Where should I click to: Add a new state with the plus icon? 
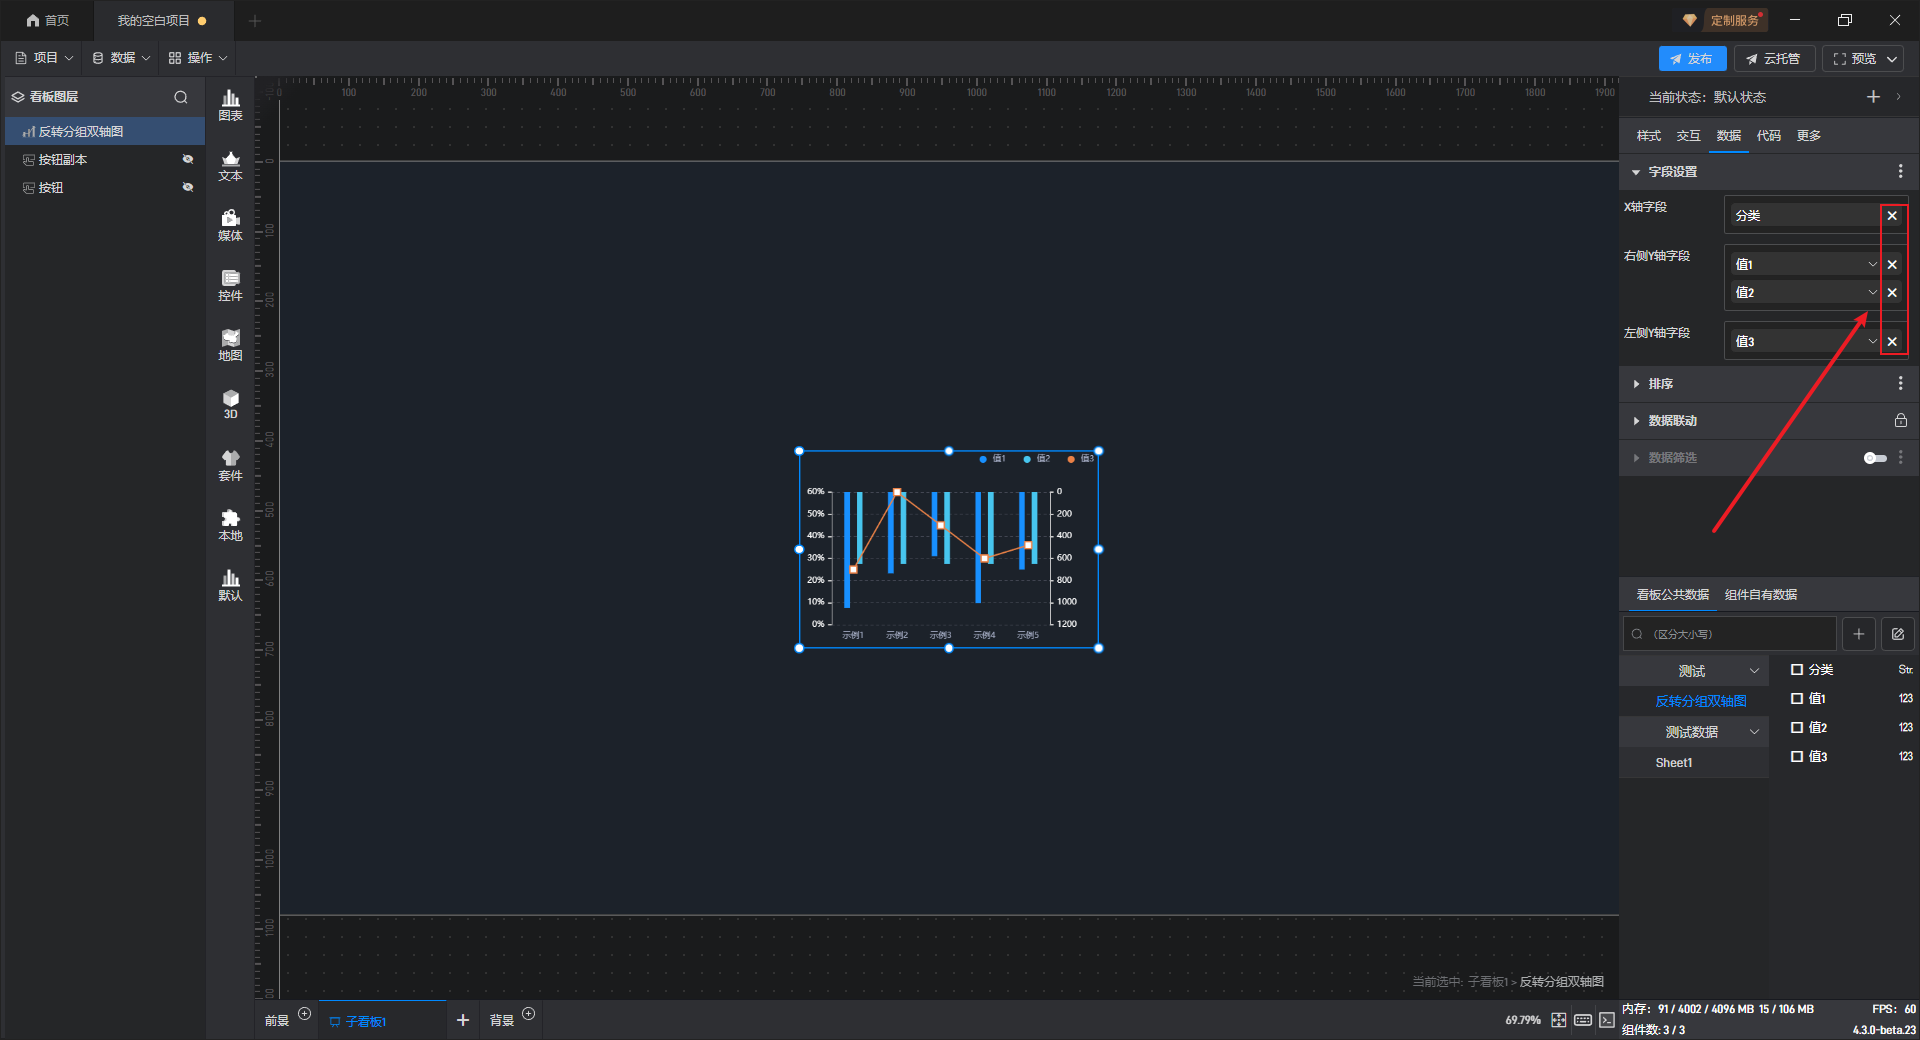(1873, 97)
